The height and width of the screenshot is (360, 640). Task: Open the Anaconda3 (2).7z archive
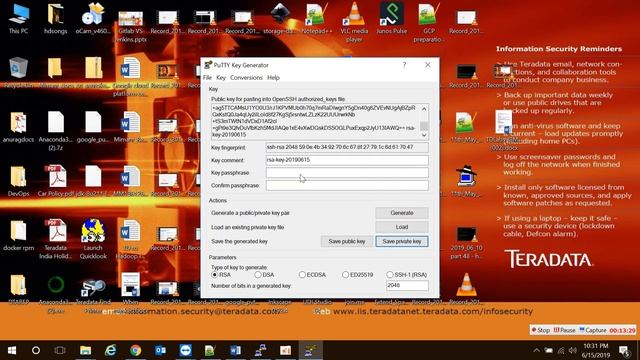[x=56, y=131]
